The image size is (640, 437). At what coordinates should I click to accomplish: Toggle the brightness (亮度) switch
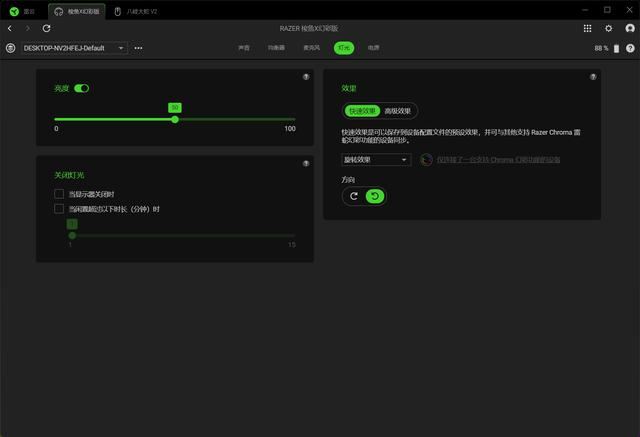click(x=82, y=88)
